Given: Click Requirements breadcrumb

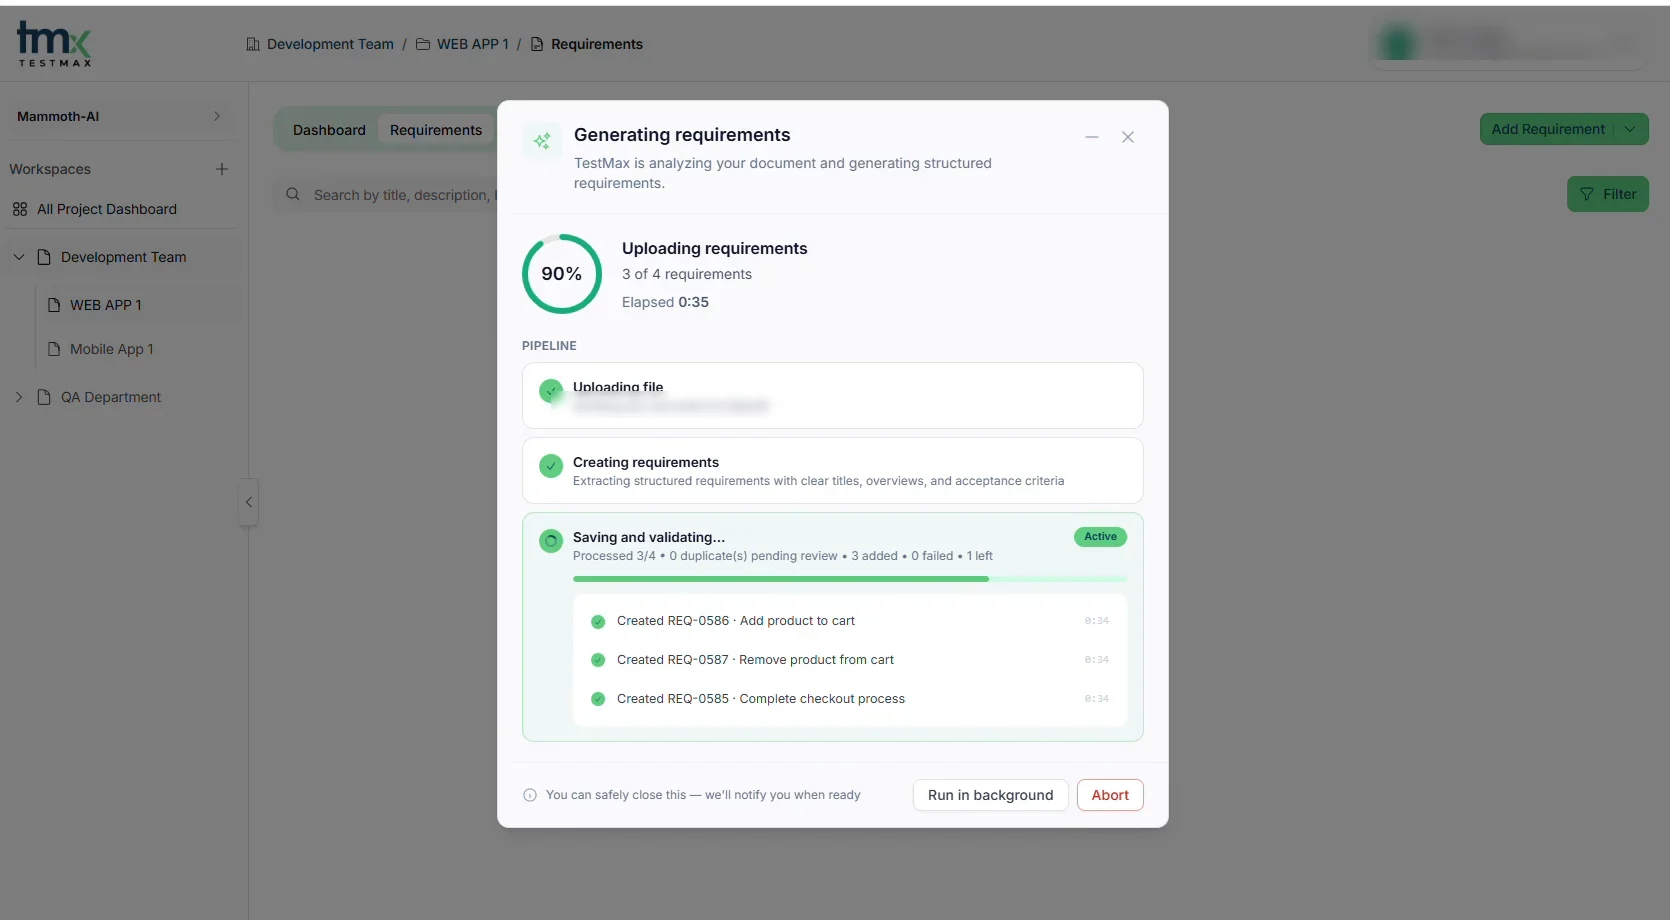Looking at the screenshot, I should coord(597,44).
